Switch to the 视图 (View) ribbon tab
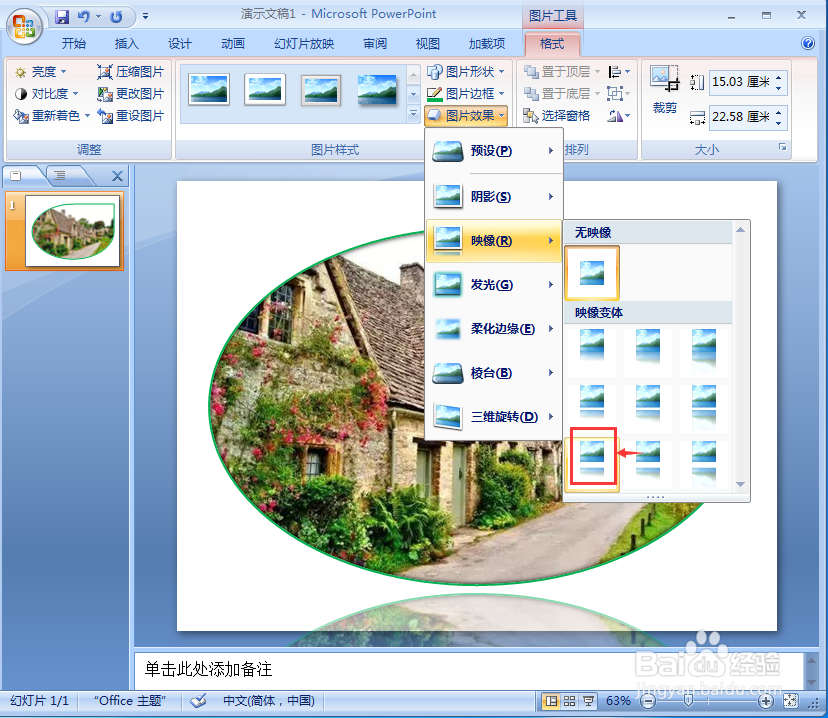Viewport: 828px width, 718px height. tap(428, 44)
